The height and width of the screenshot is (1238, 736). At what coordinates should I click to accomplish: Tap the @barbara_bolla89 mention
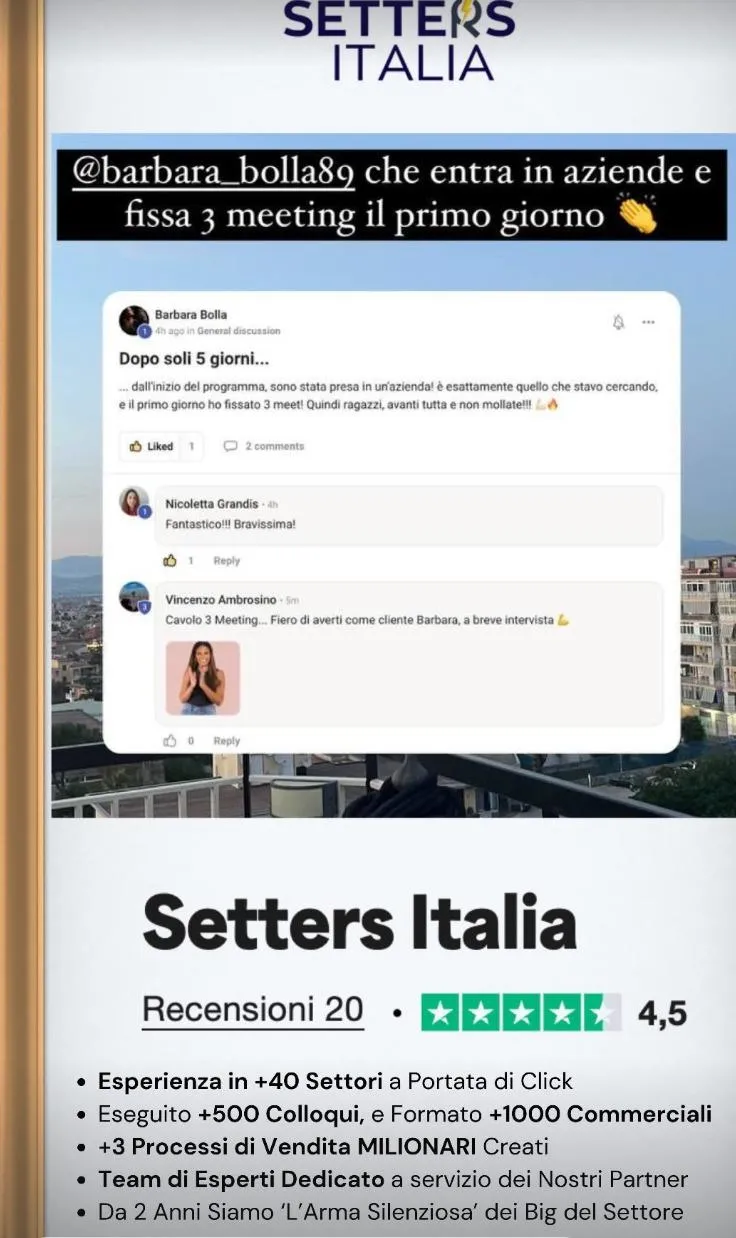[x=215, y=172]
